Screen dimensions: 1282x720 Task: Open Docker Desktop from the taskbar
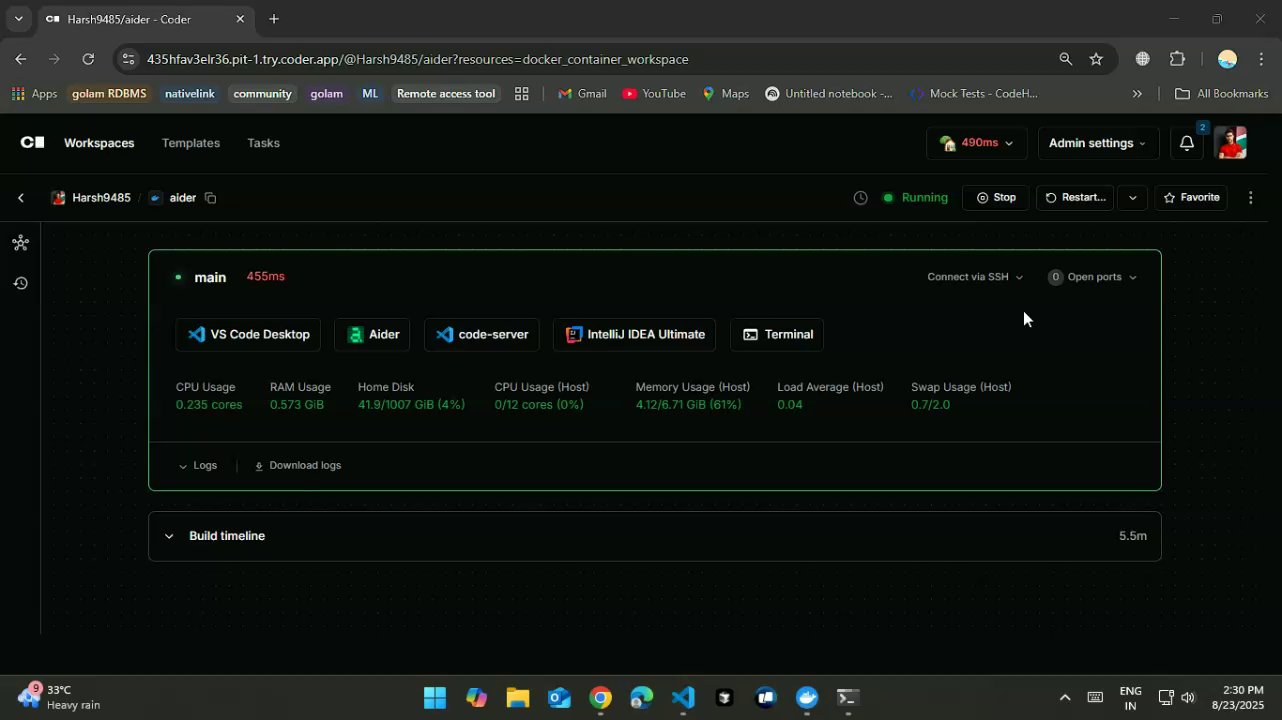coord(807,698)
